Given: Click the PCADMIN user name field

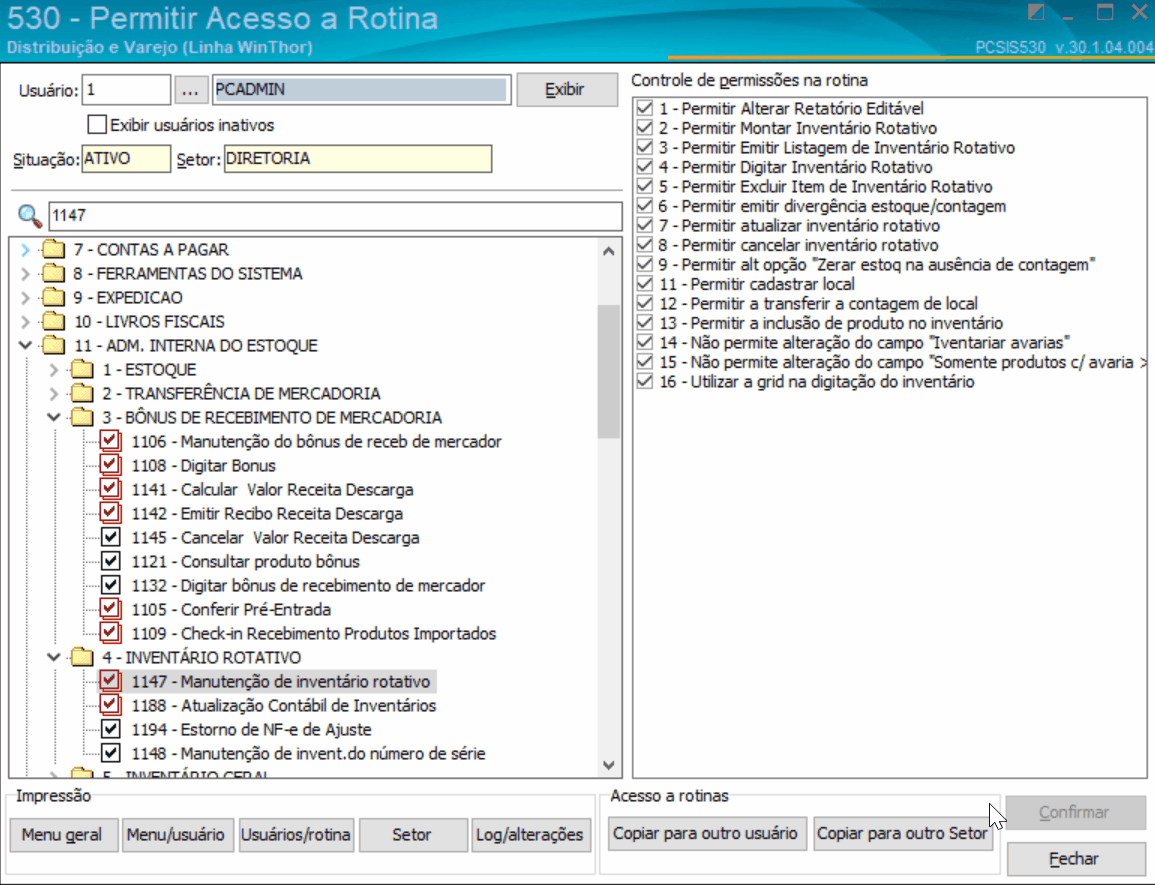Looking at the screenshot, I should coord(361,90).
